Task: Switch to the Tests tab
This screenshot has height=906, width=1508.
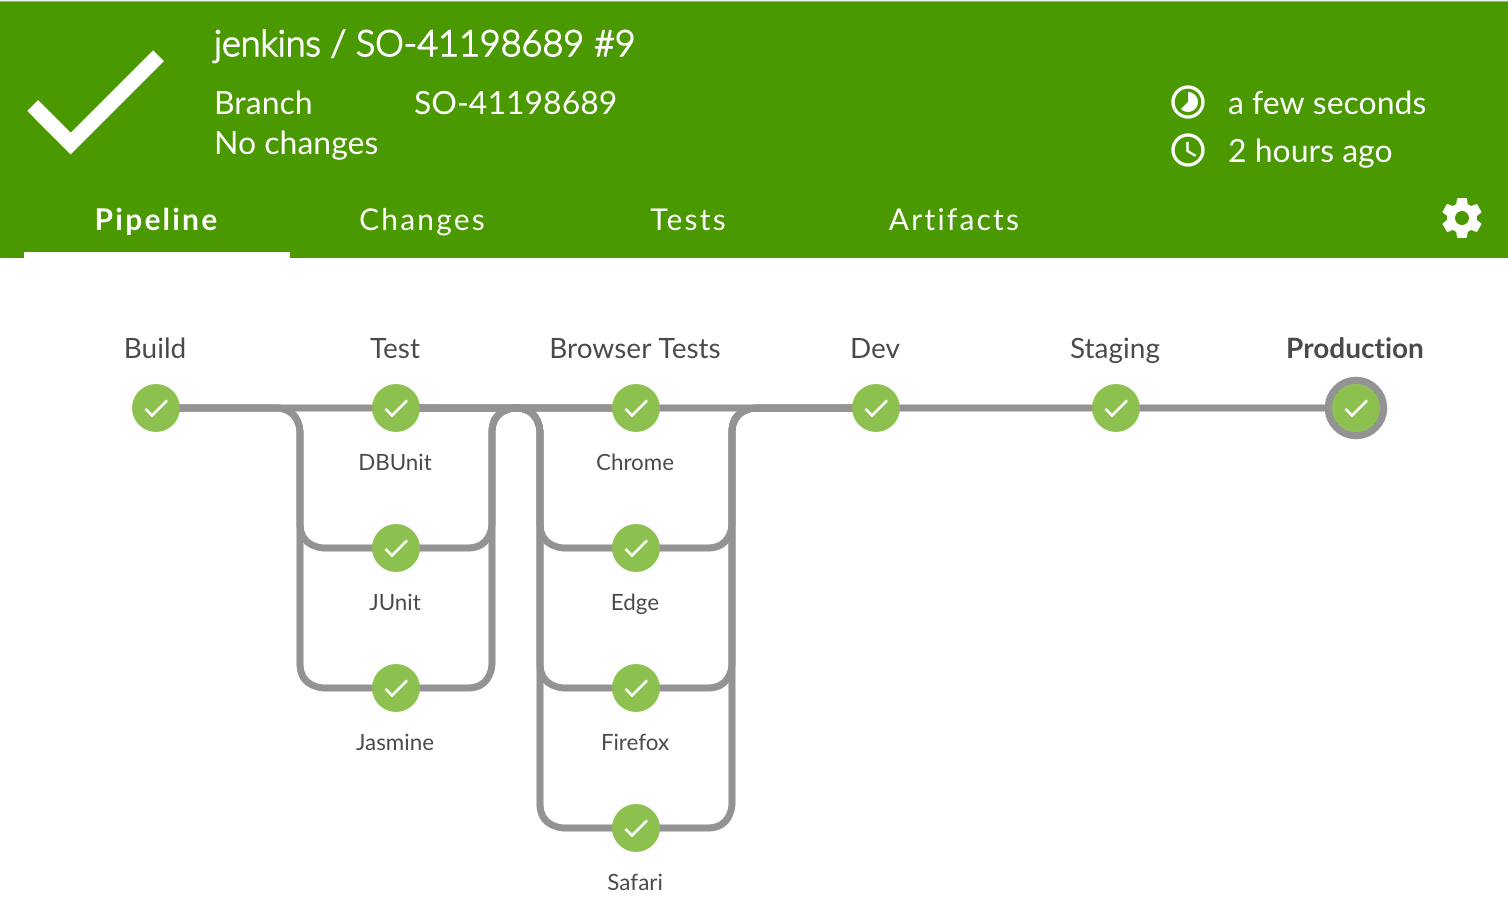Action: (x=688, y=220)
